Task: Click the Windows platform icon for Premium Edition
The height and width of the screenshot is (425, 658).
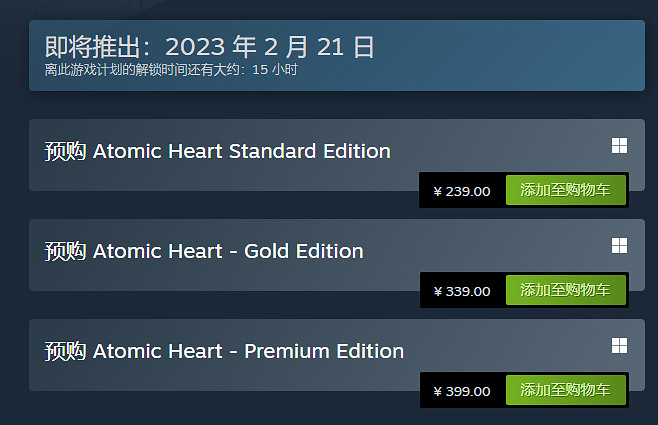Action: 619,345
